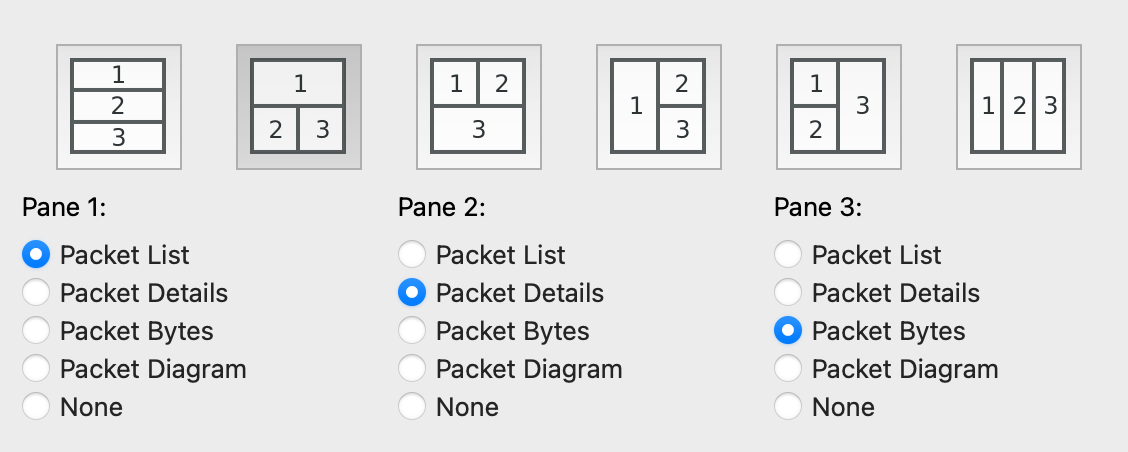Select layout with pane 1 left of stacked 2 and 3
Screen dimensions: 1128x452
pyautogui.click(x=658, y=106)
